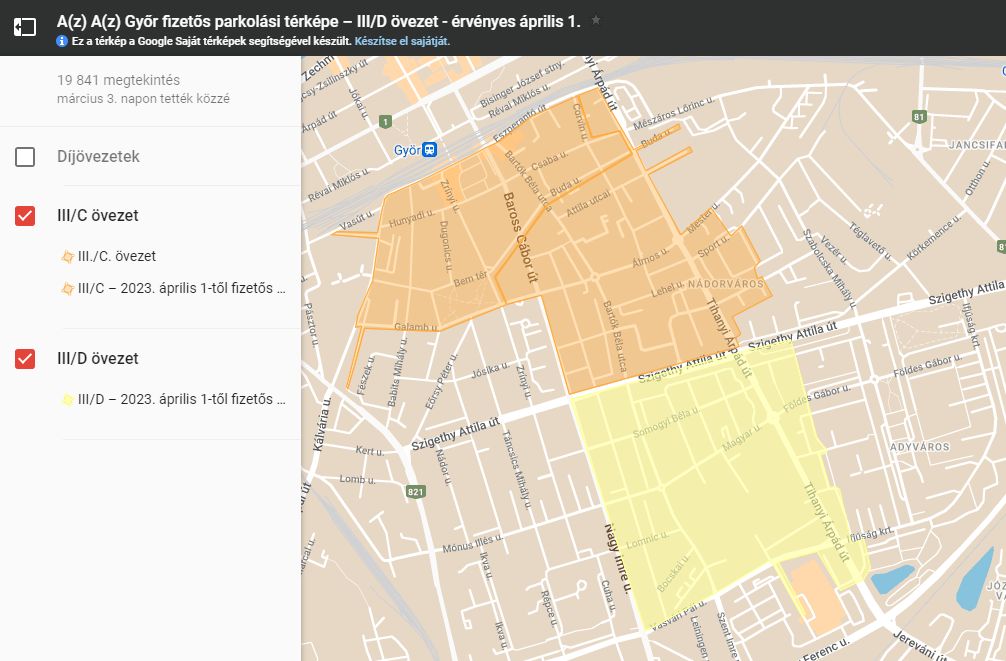Select 'III/C – 2023. április 1-től fizetős' item
The width and height of the screenshot is (1006, 661).
pos(181,289)
